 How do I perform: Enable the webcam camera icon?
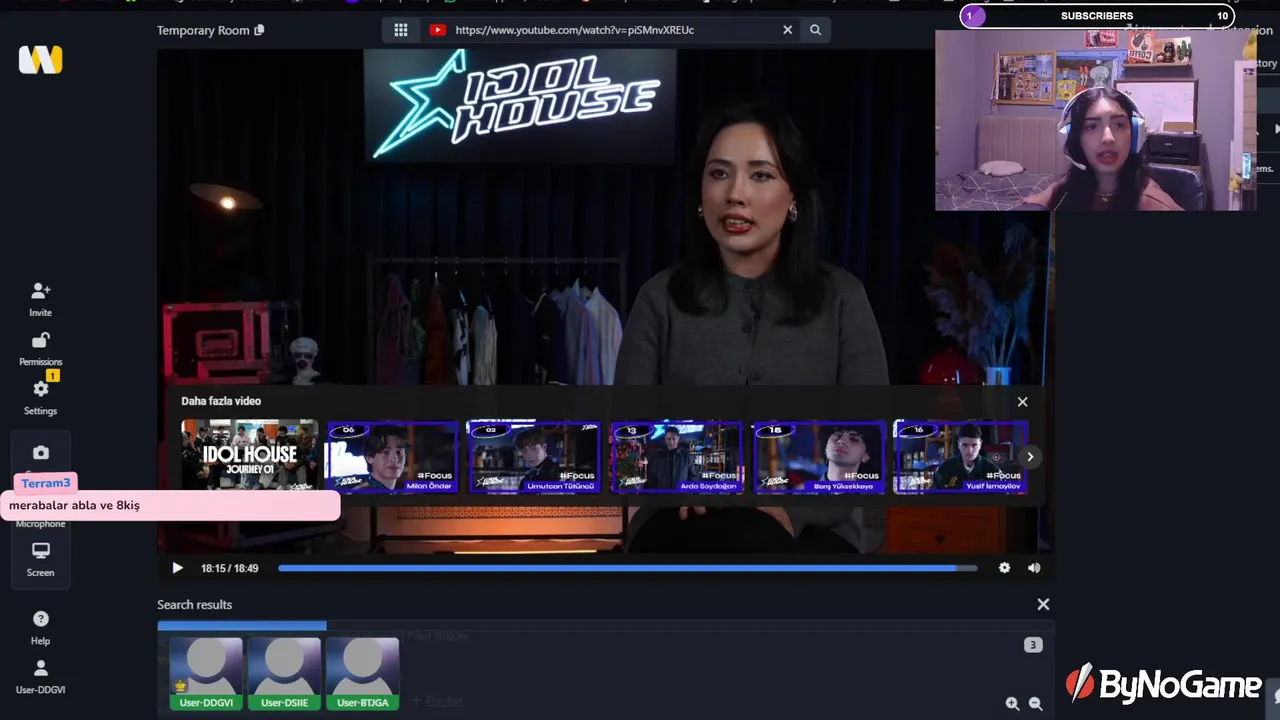40,453
